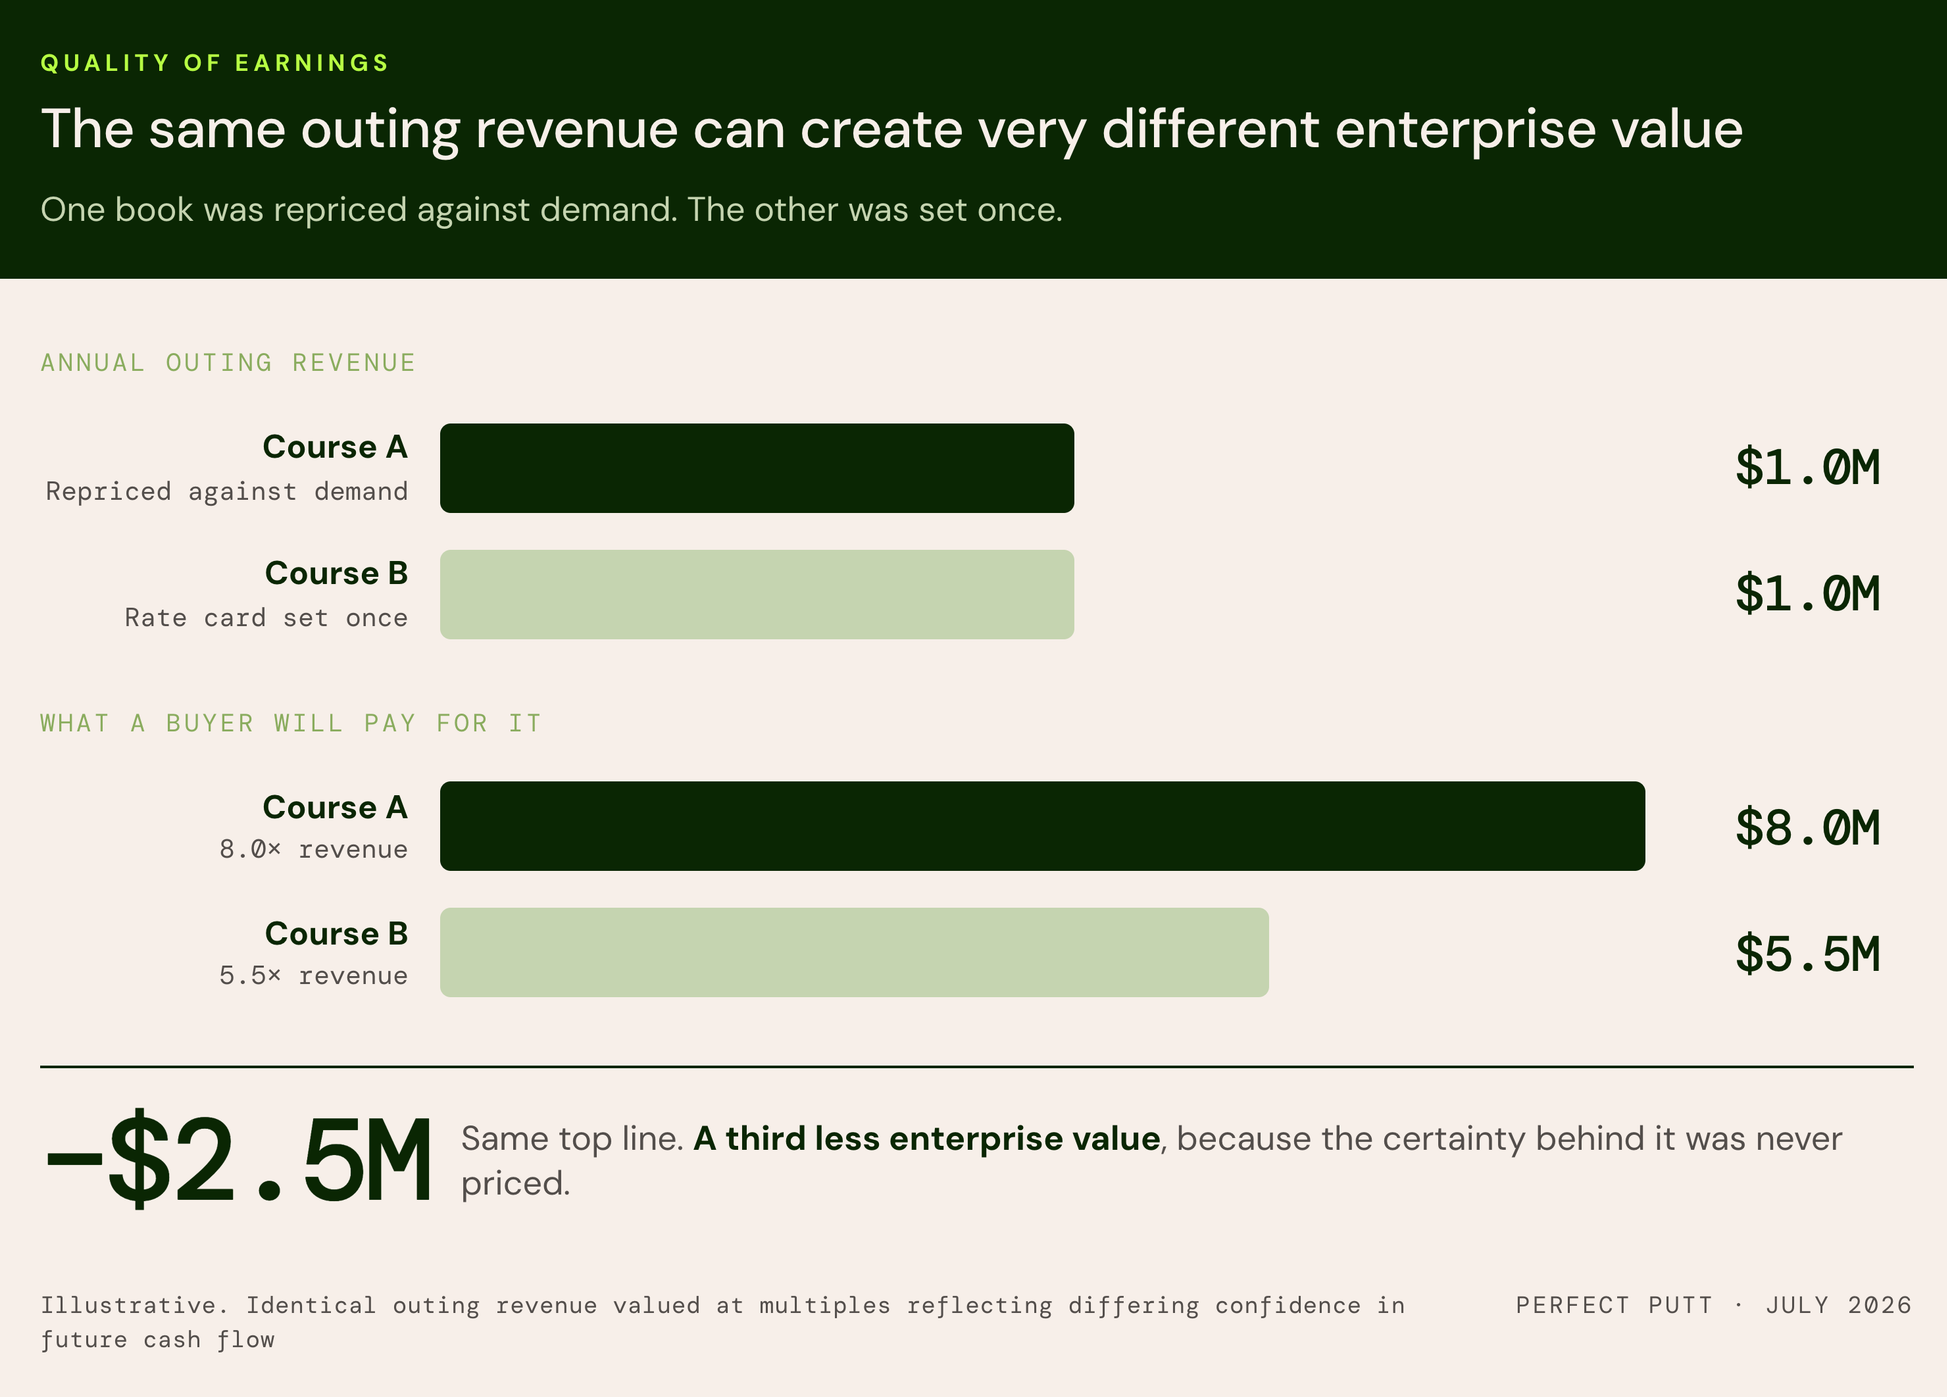
Task: Click the $1.0M value in the Rate card set once row
Action: click(1808, 594)
